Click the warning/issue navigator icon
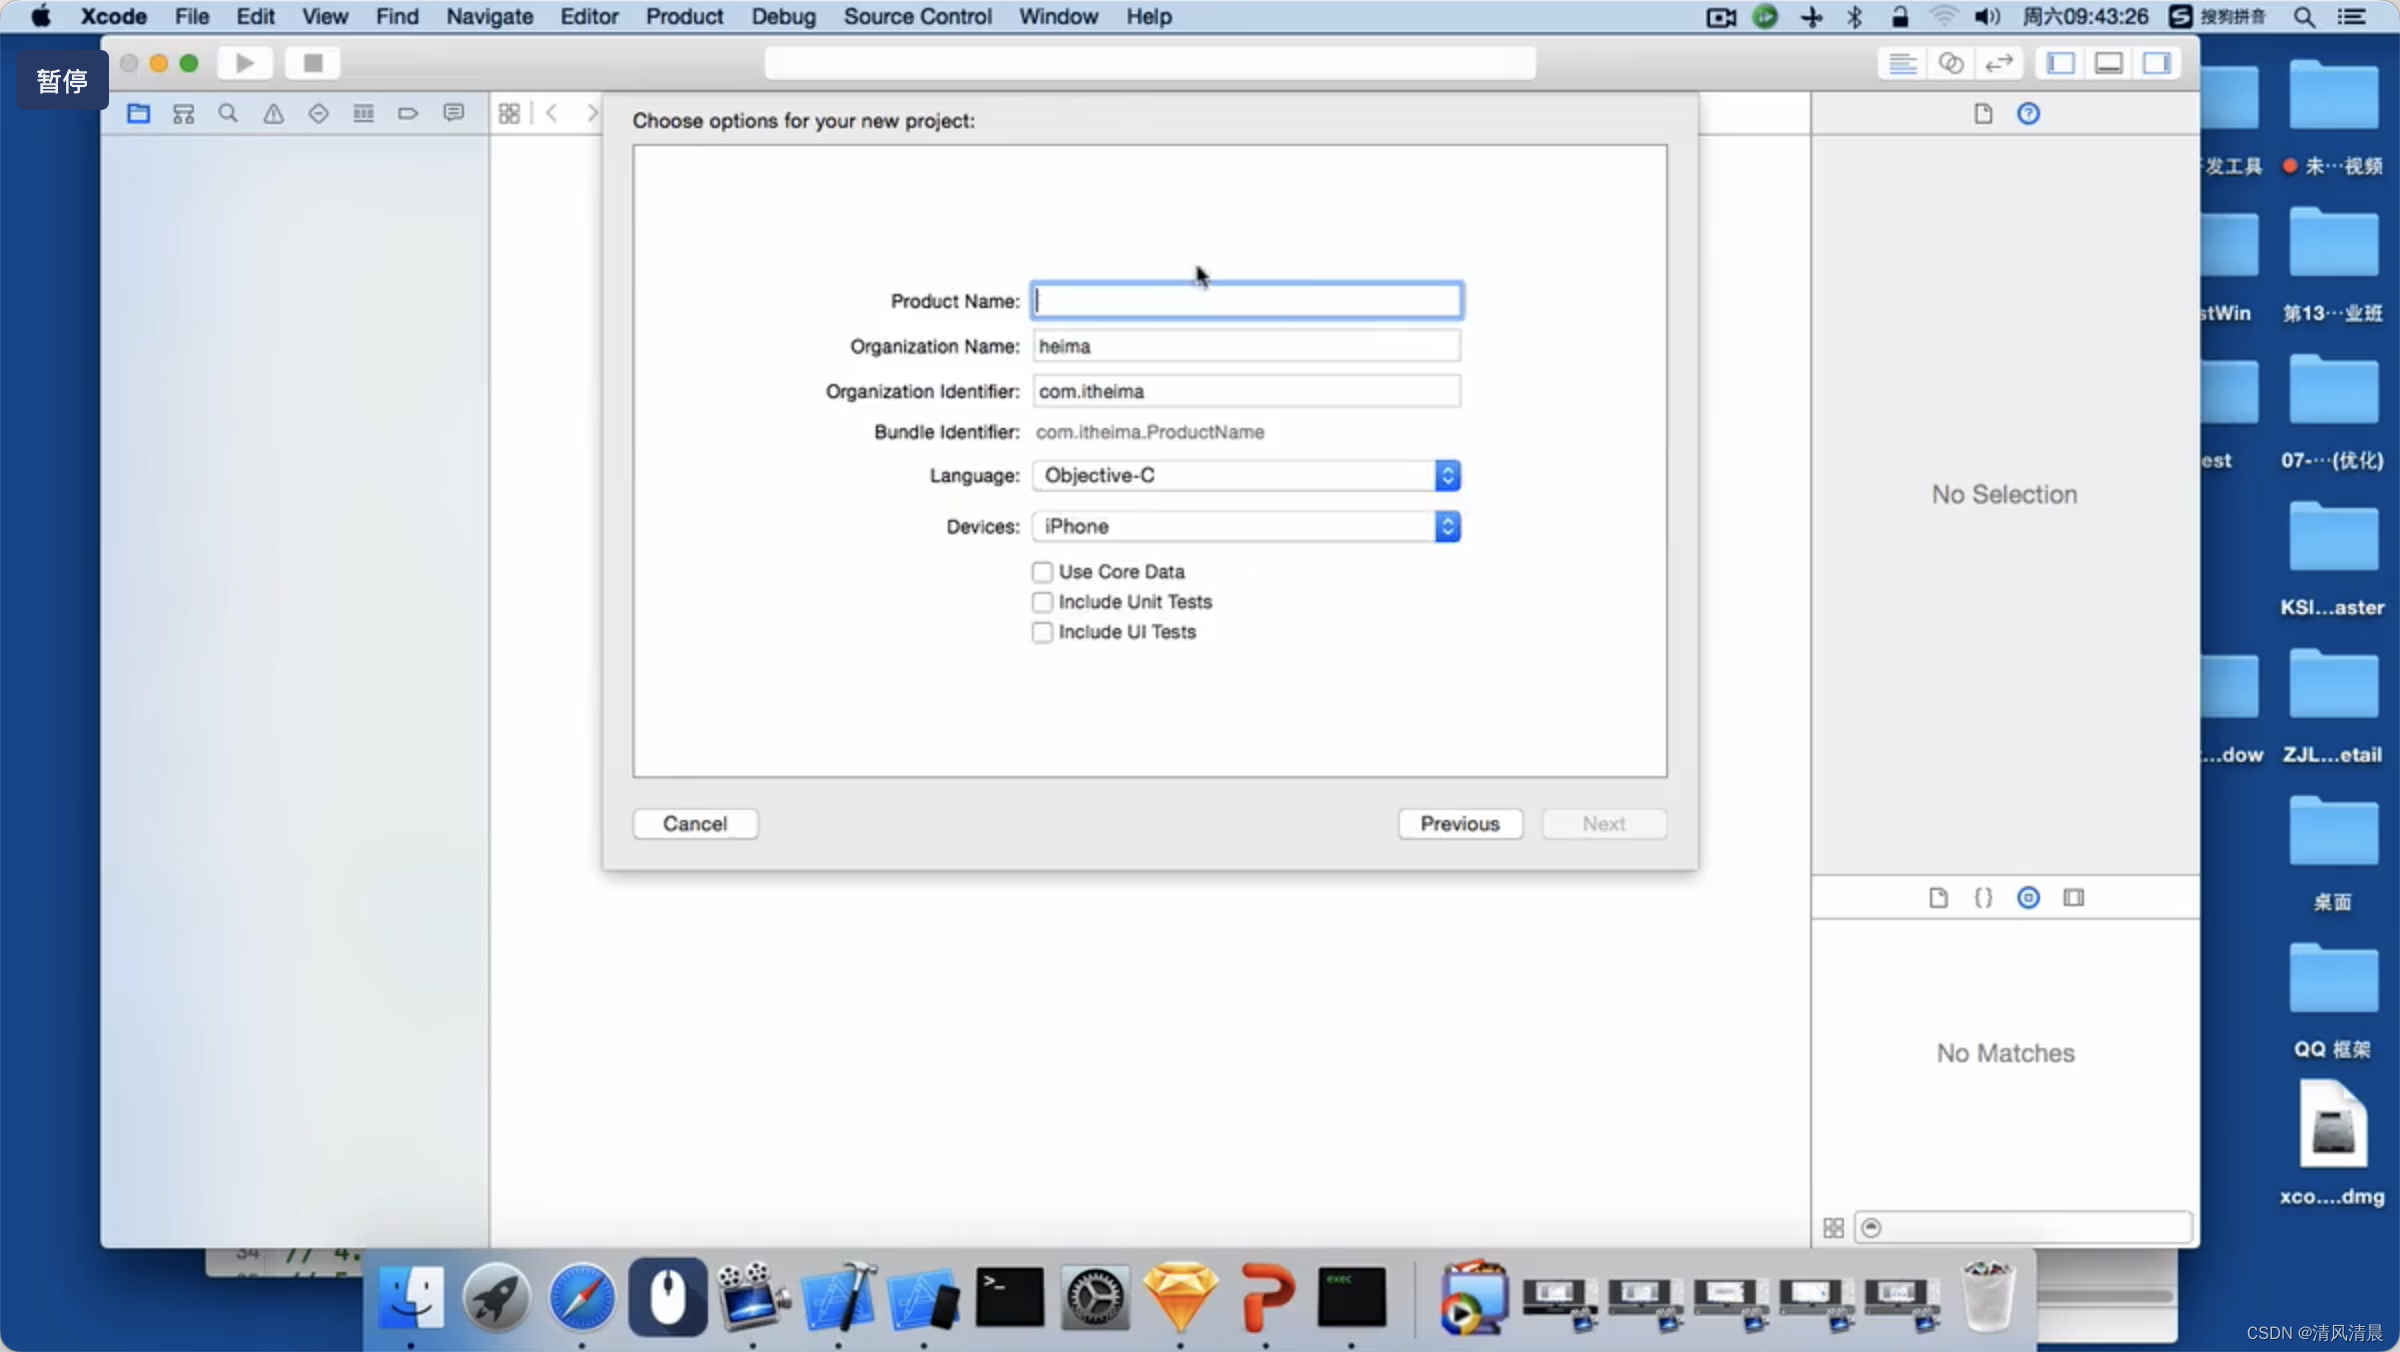2400x1352 pixels. click(x=270, y=114)
